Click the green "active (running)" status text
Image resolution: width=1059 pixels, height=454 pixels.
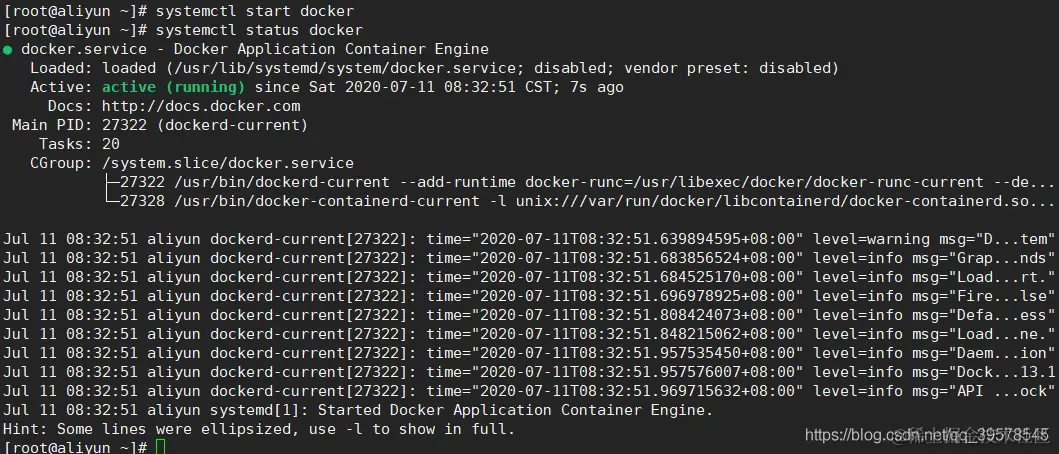(174, 87)
